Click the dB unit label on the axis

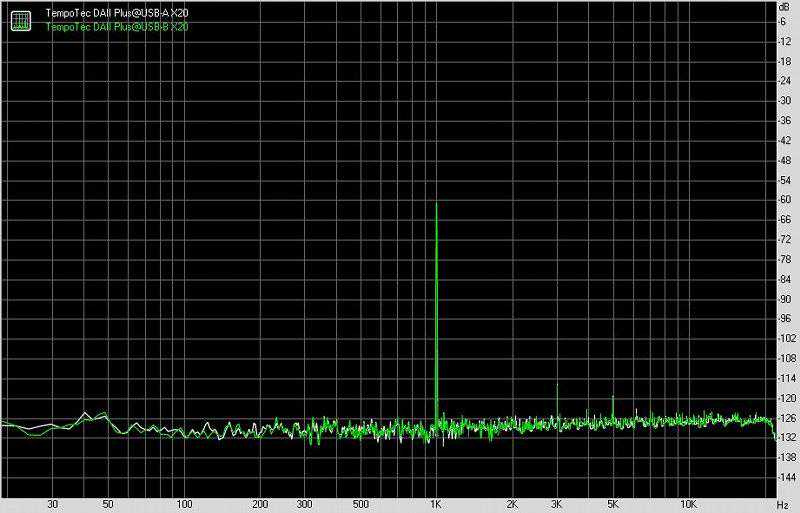click(783, 7)
